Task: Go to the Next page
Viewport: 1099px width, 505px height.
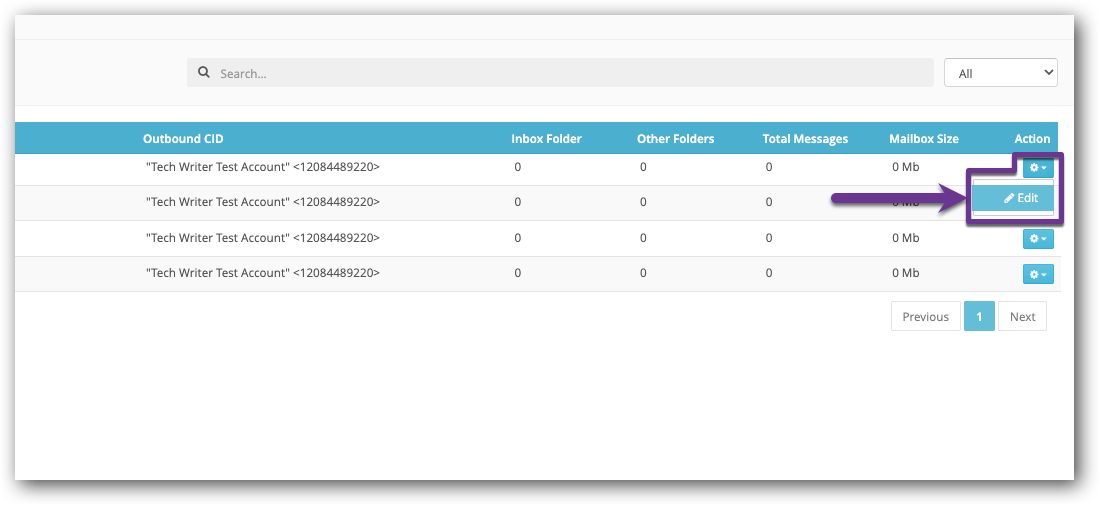Action: pos(1022,317)
